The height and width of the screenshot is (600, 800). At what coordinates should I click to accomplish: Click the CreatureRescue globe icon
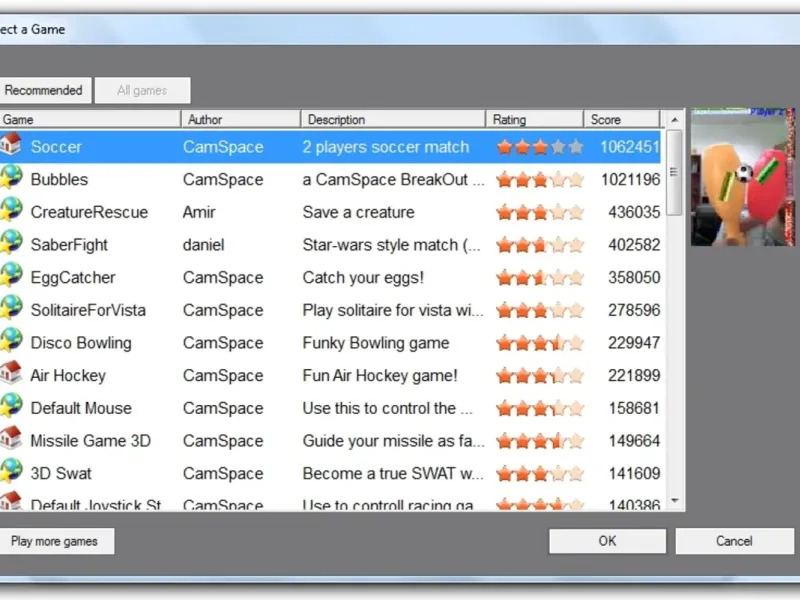click(x=11, y=210)
